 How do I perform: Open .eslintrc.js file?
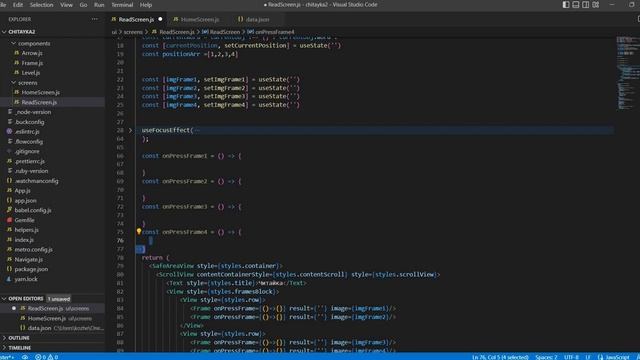click(x=27, y=131)
